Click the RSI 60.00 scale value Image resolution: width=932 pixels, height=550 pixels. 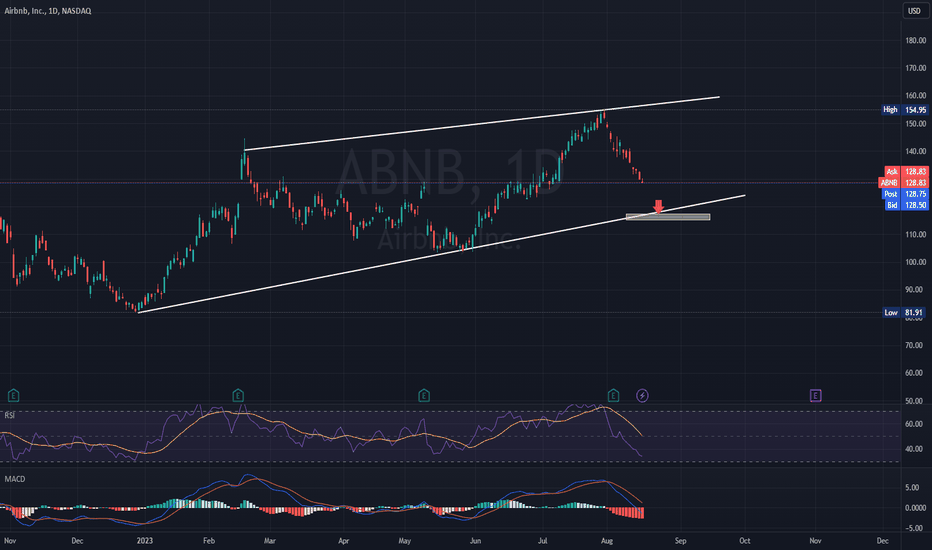914,424
